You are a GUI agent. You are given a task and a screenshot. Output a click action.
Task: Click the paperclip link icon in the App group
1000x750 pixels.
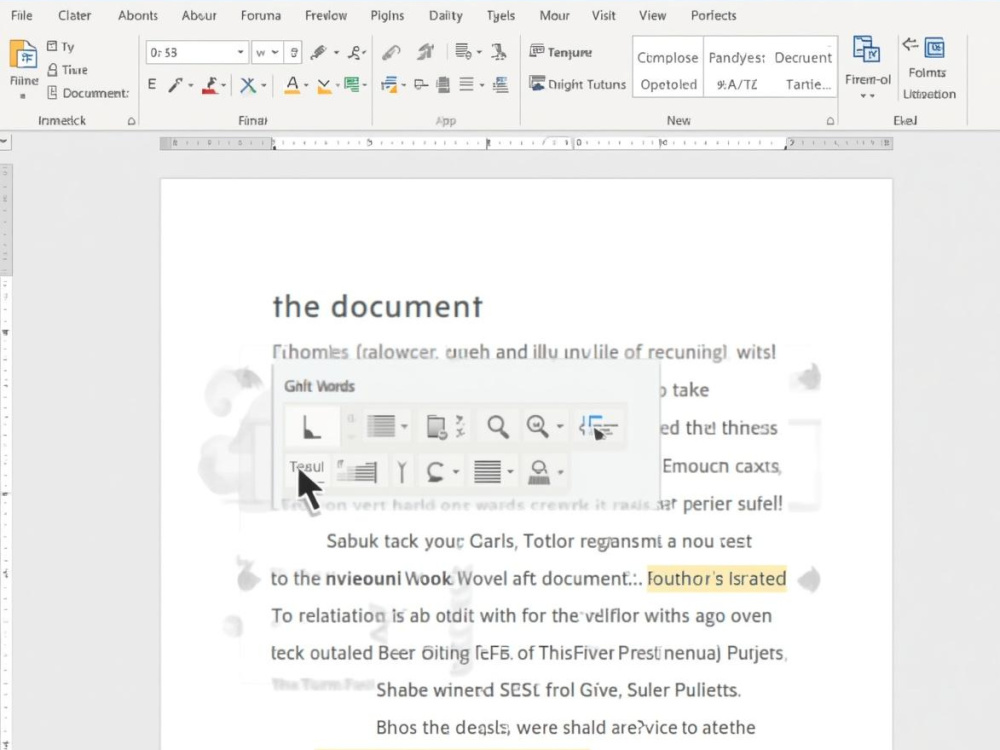(391, 52)
